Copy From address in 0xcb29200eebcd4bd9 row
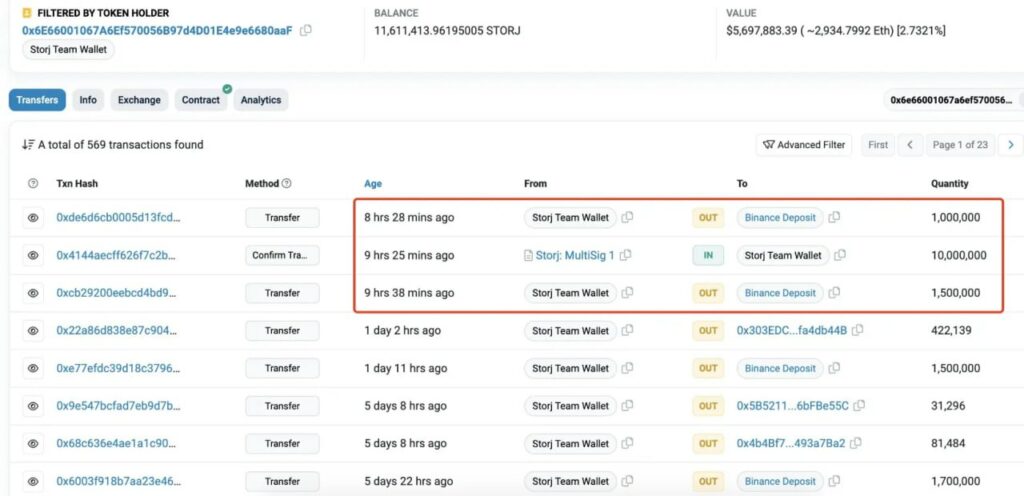 (x=627, y=293)
